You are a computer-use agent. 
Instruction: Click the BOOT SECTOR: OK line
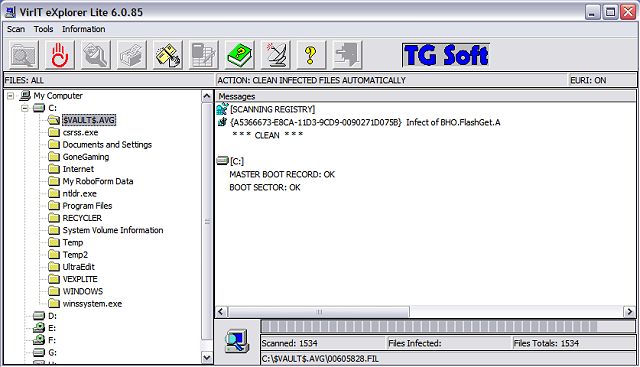point(265,187)
